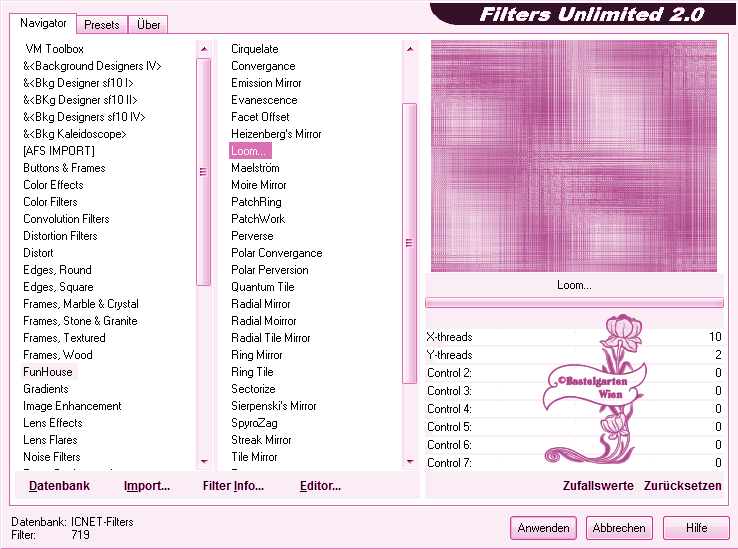Click the filter list scrollbar thumb
Screen dimensions: 738x549
pyautogui.click(x=409, y=243)
